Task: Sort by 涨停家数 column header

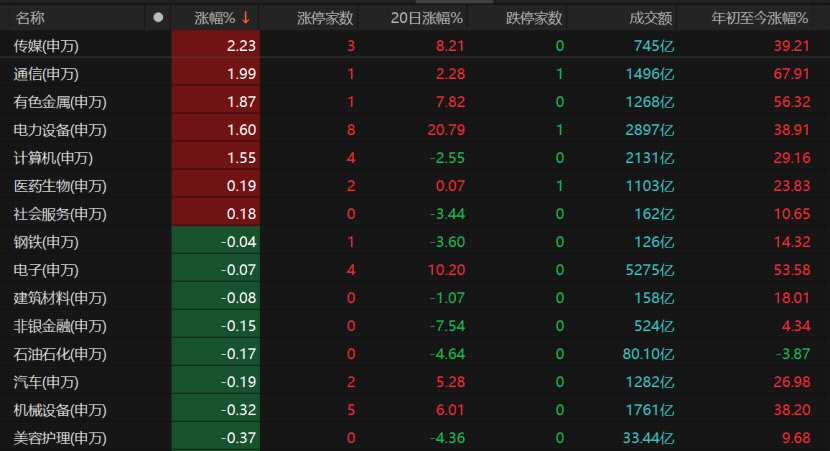Action: click(x=324, y=18)
